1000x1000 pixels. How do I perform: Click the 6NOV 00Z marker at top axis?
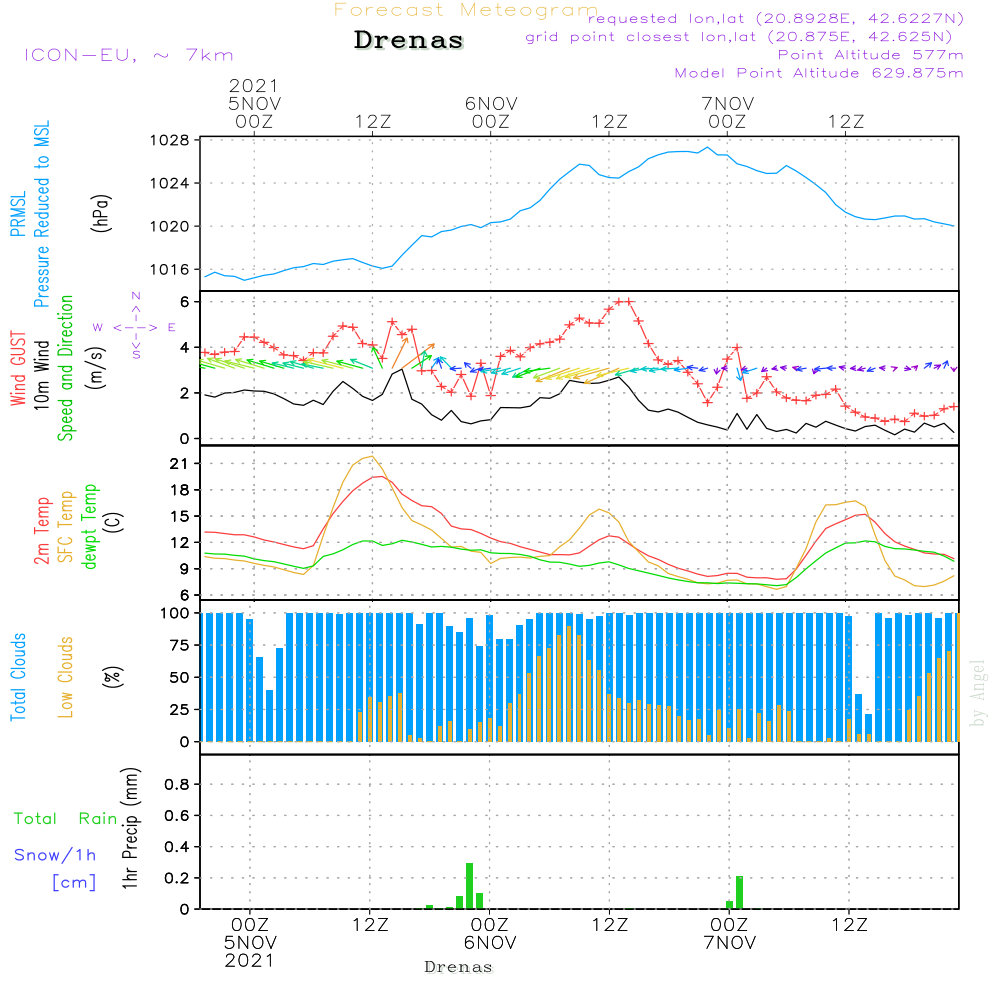tap(490, 112)
